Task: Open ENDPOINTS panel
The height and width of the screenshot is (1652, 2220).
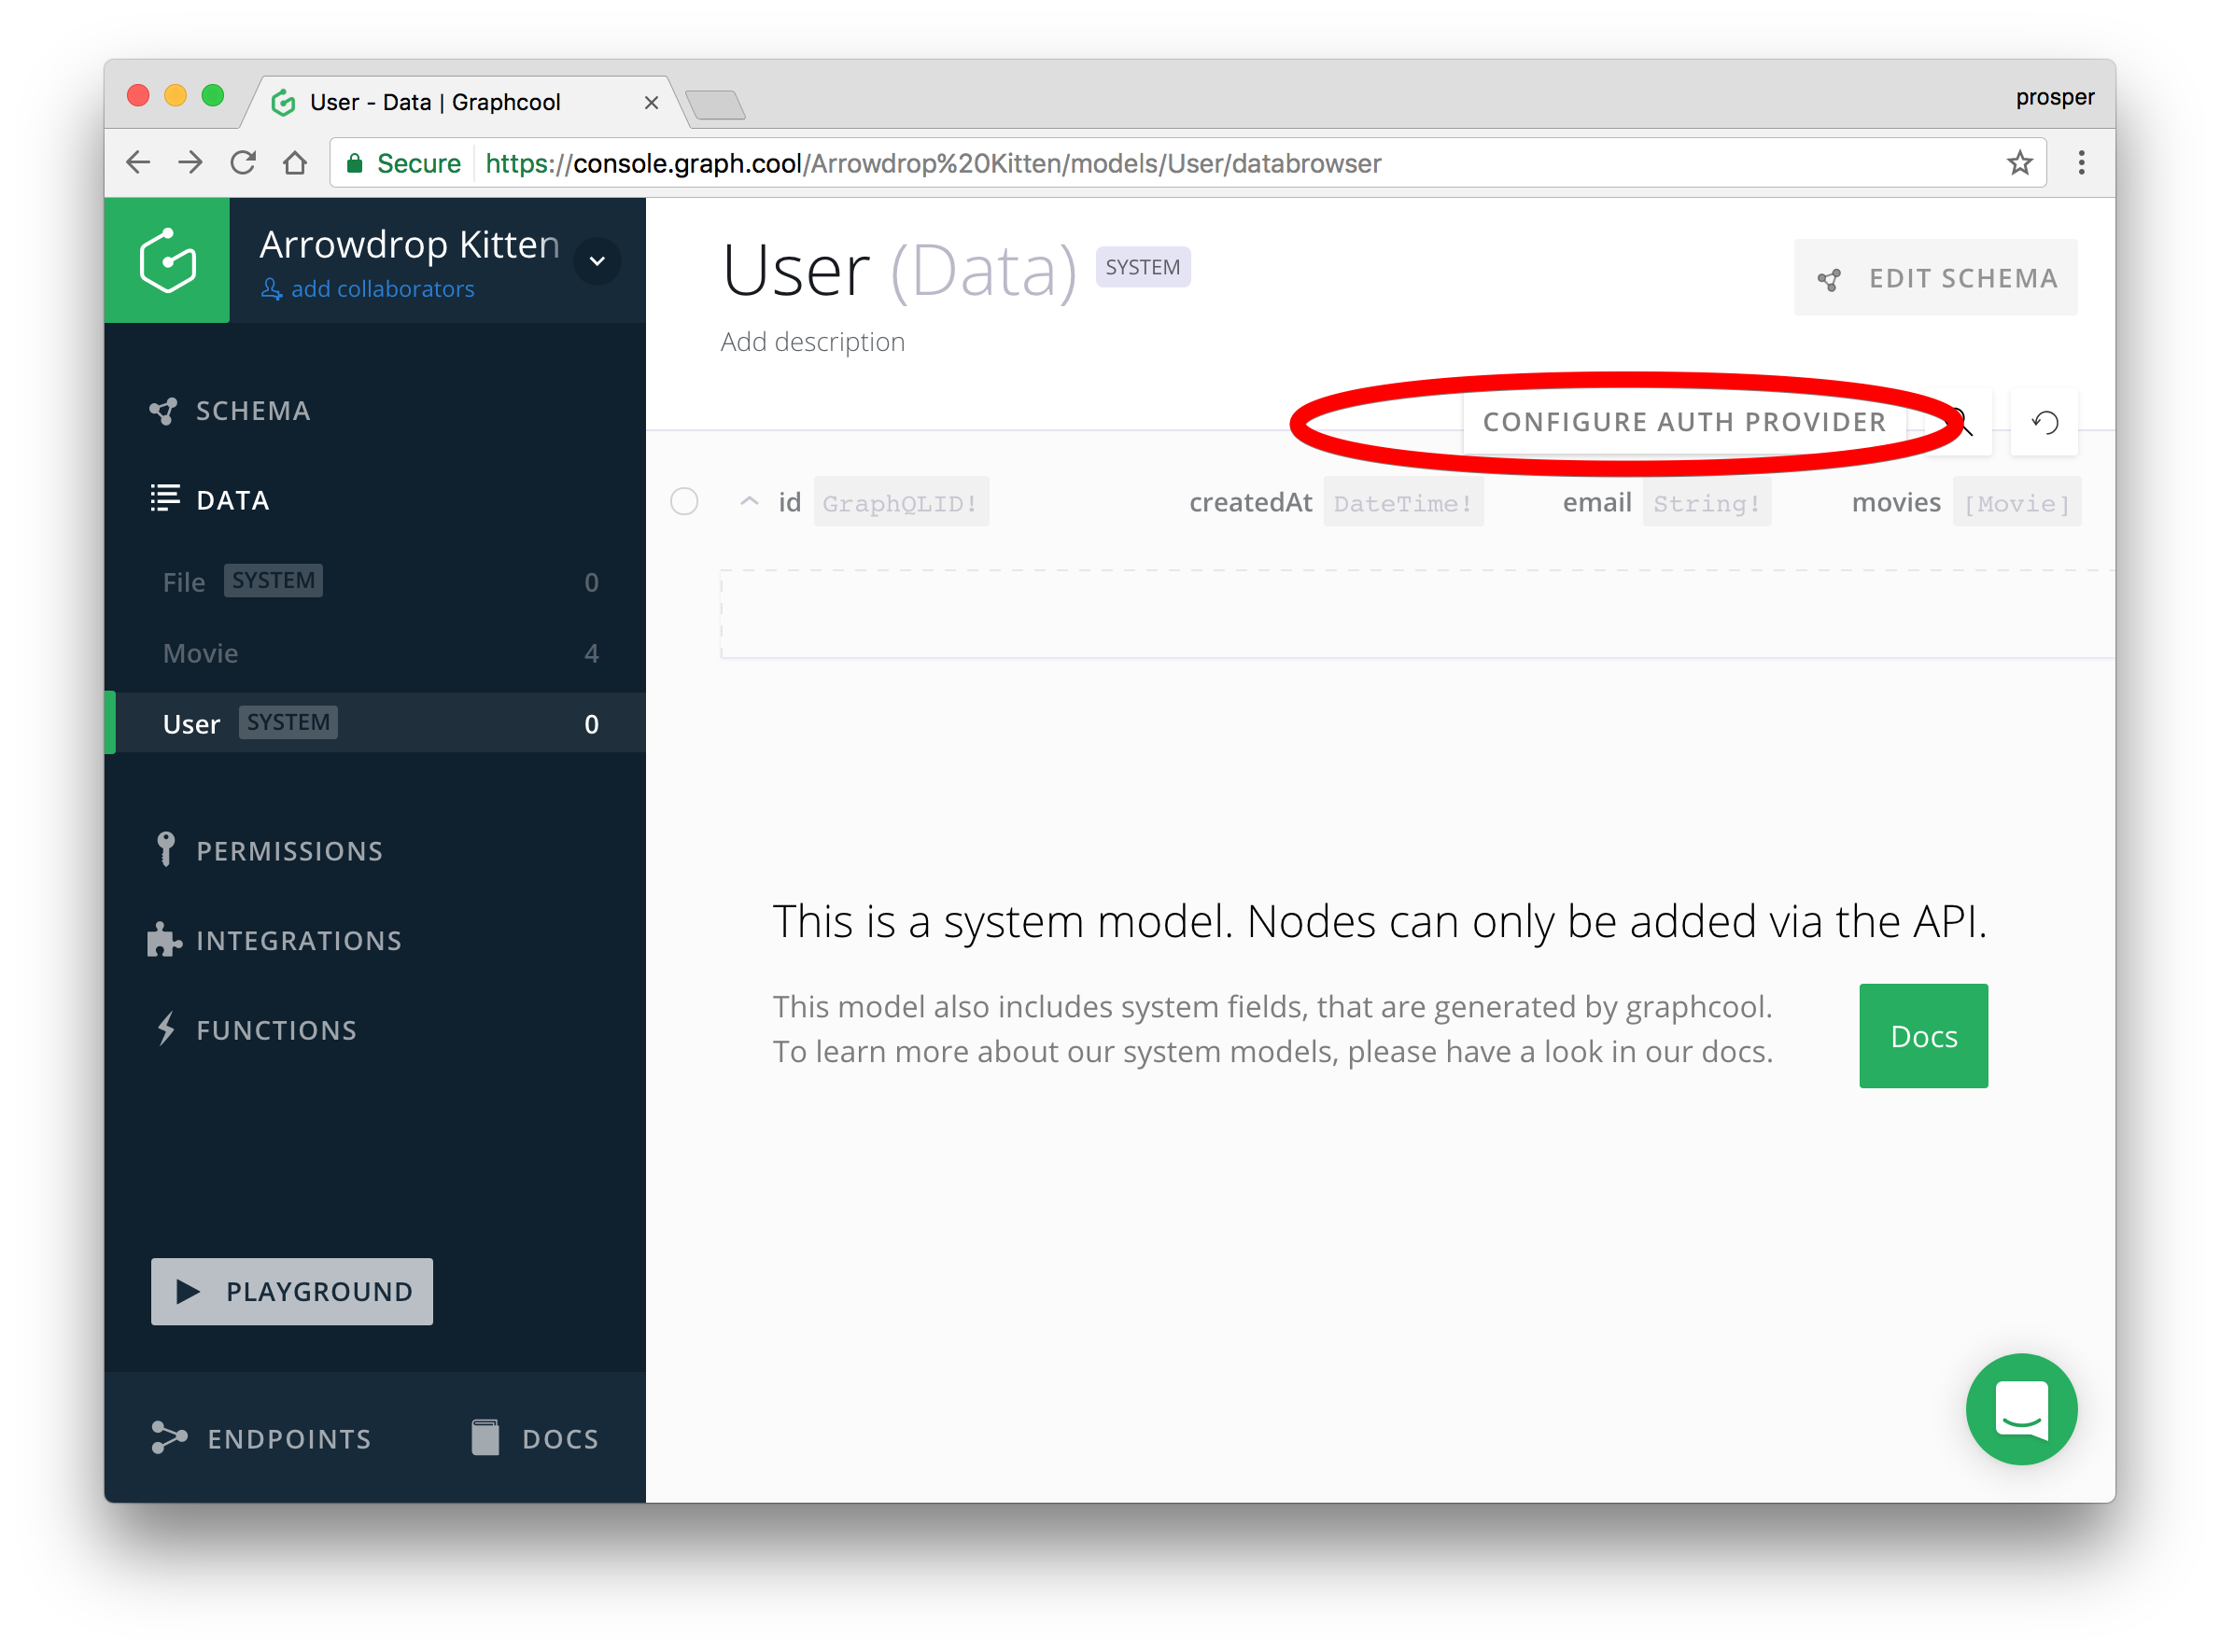Action: tap(261, 1438)
